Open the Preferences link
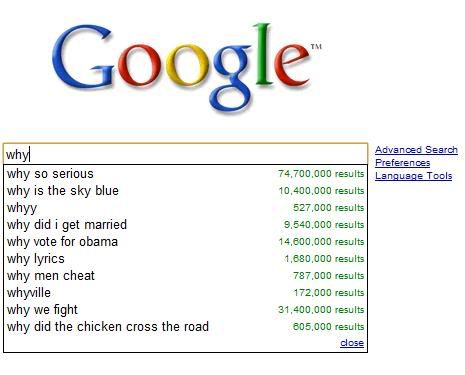 pos(402,163)
